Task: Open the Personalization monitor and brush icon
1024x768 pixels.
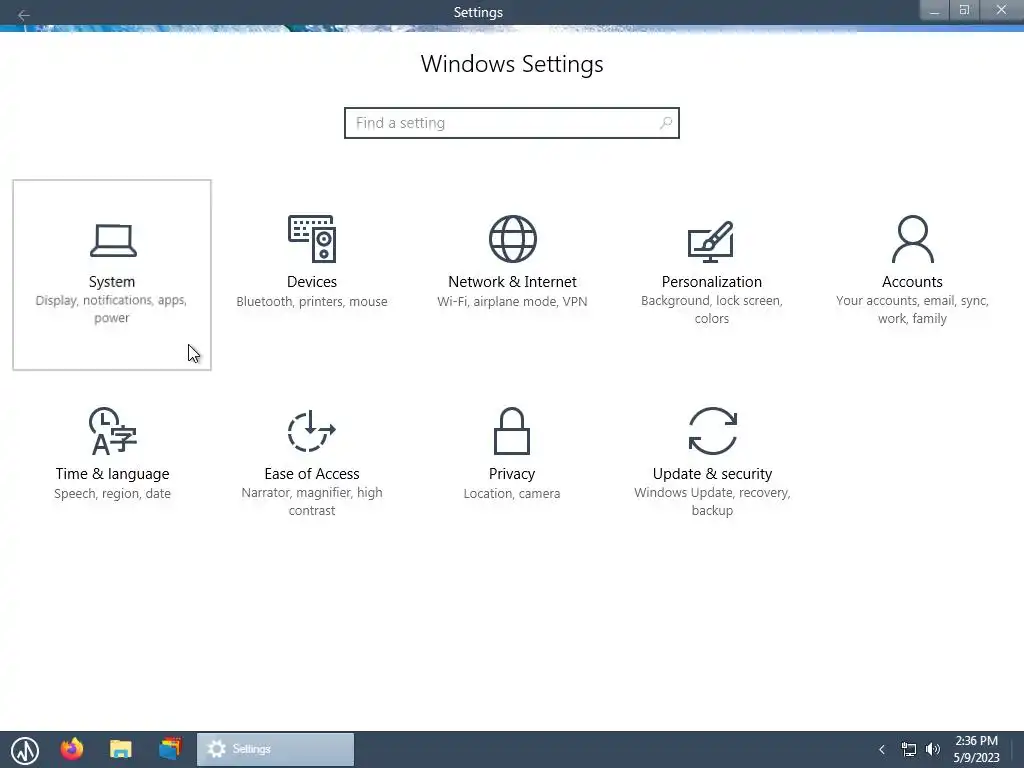Action: pos(711,241)
